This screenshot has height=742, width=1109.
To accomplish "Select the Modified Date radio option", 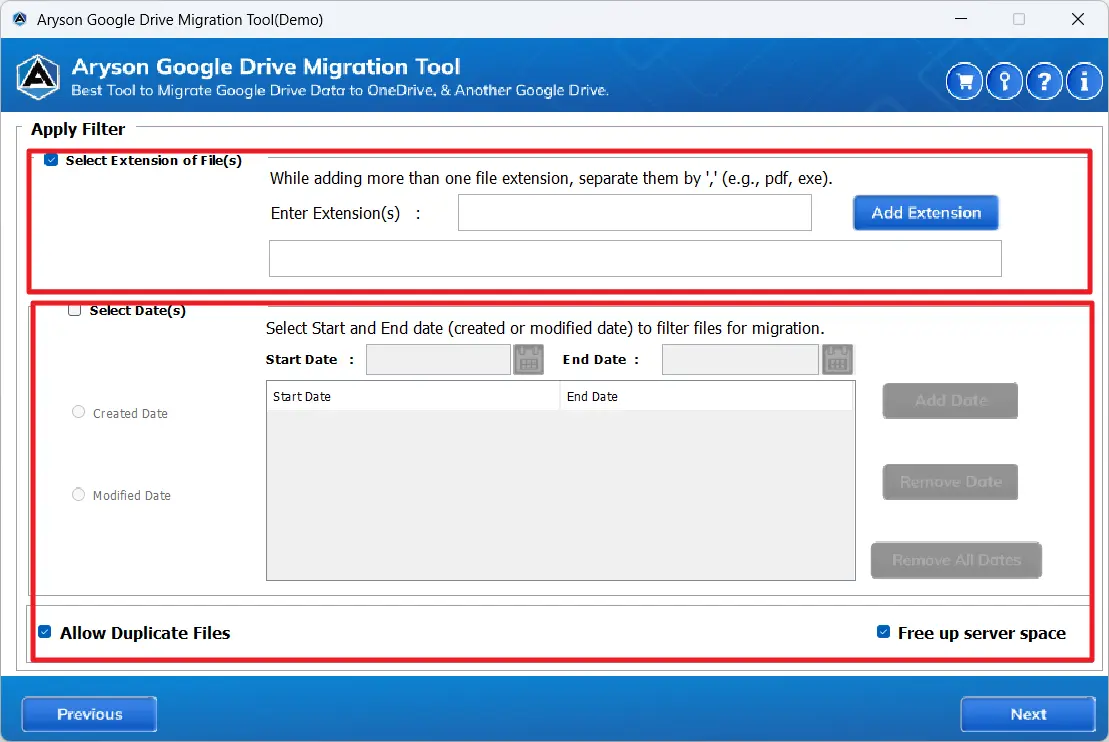I will (x=78, y=494).
